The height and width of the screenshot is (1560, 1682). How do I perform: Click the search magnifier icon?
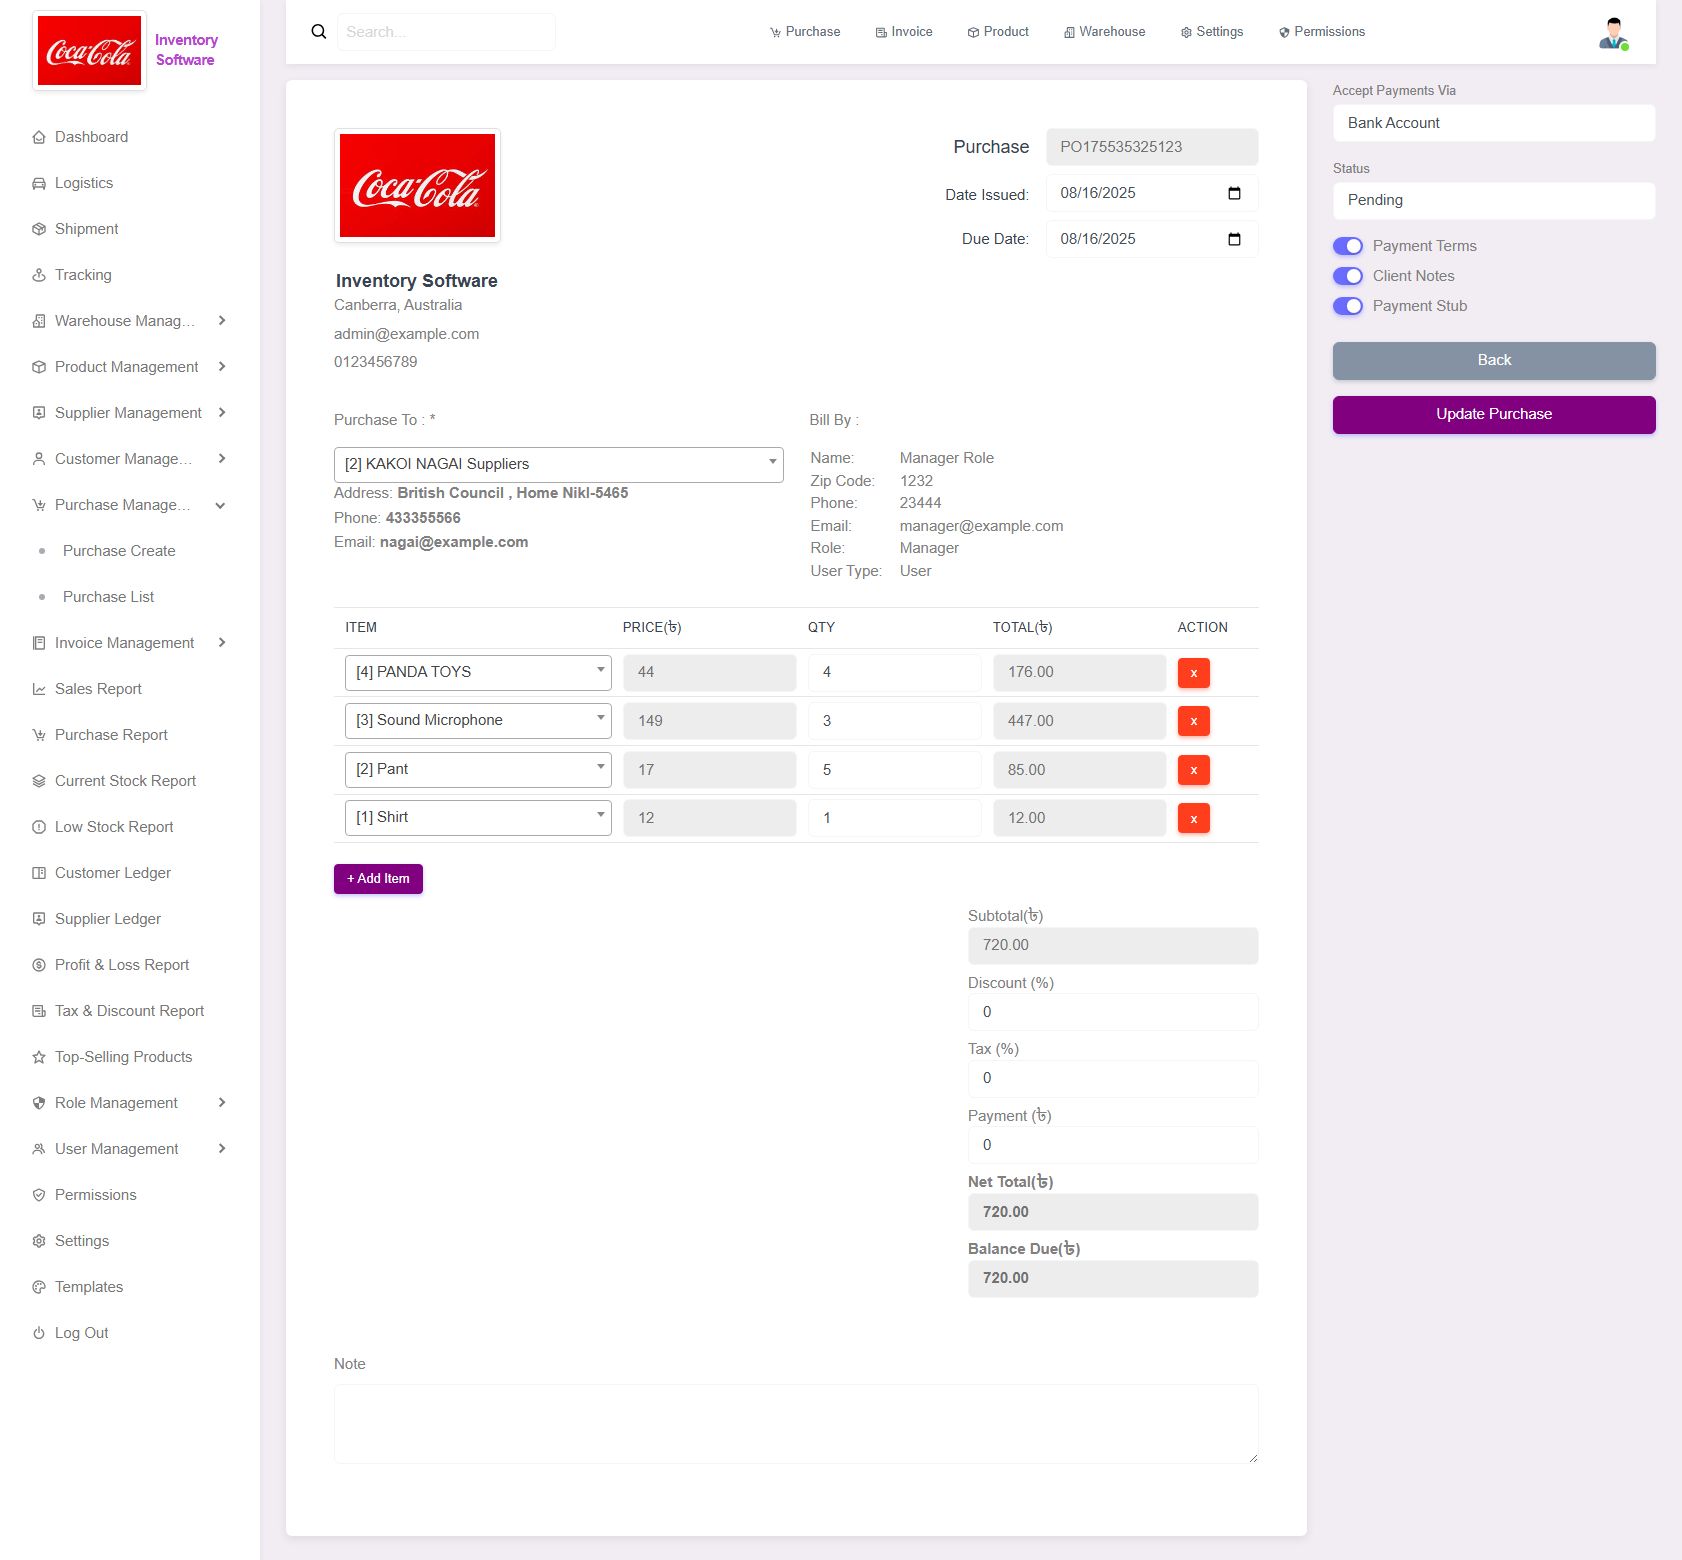tap(319, 32)
